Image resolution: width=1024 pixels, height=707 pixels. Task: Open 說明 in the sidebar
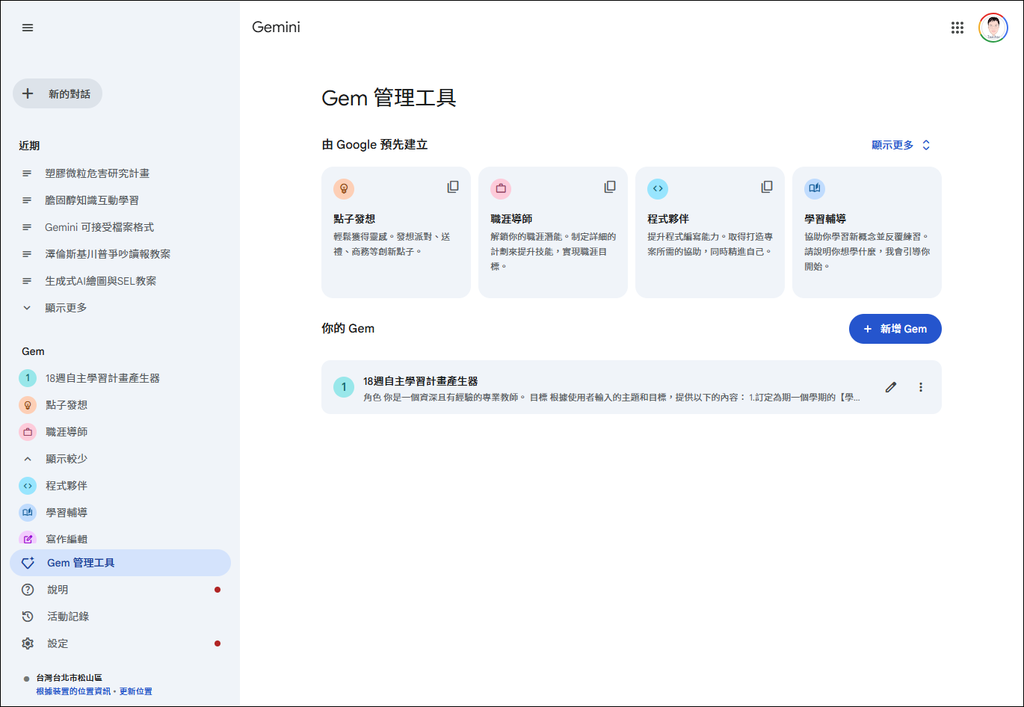pyautogui.click(x=120, y=589)
